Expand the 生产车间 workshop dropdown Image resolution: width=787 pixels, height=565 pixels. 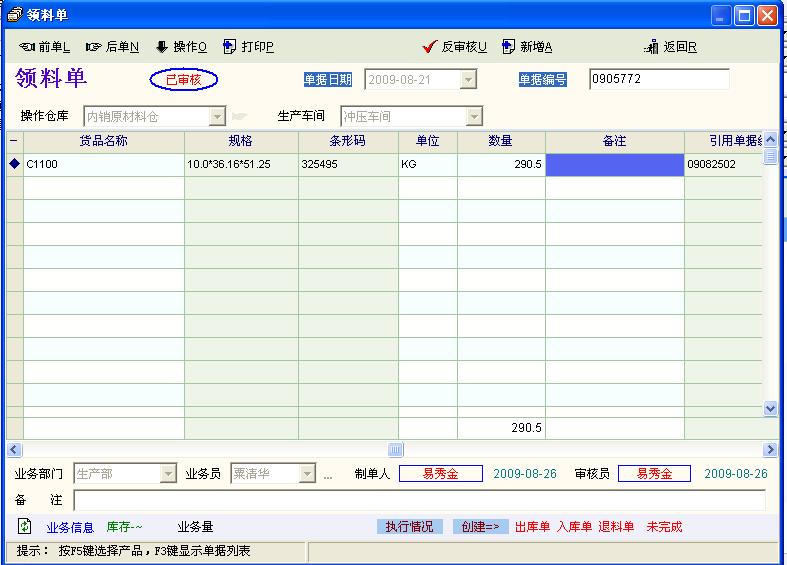(x=474, y=116)
